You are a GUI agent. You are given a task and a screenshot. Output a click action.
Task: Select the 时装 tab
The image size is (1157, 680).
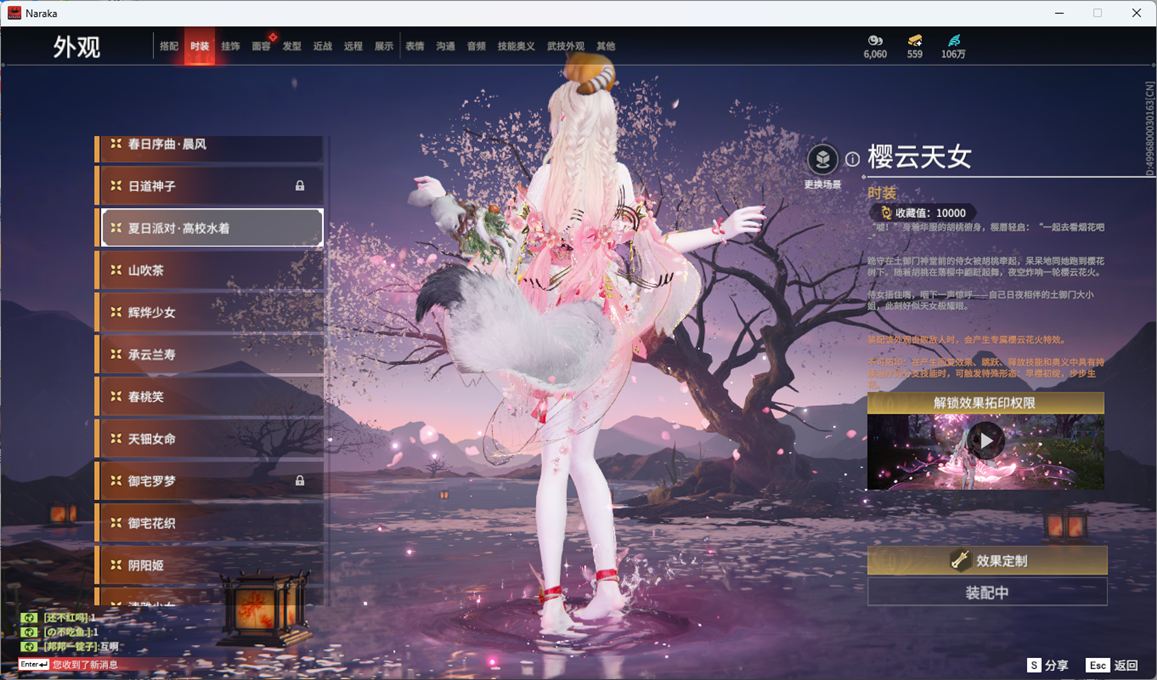click(199, 46)
